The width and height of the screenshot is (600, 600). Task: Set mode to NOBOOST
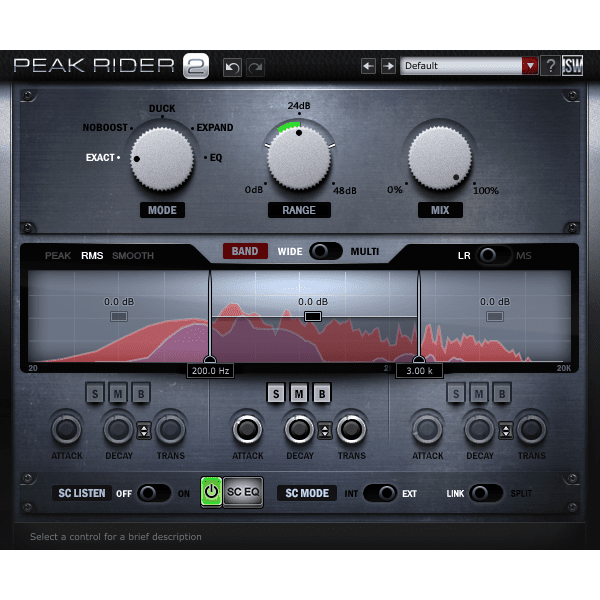pos(105,127)
